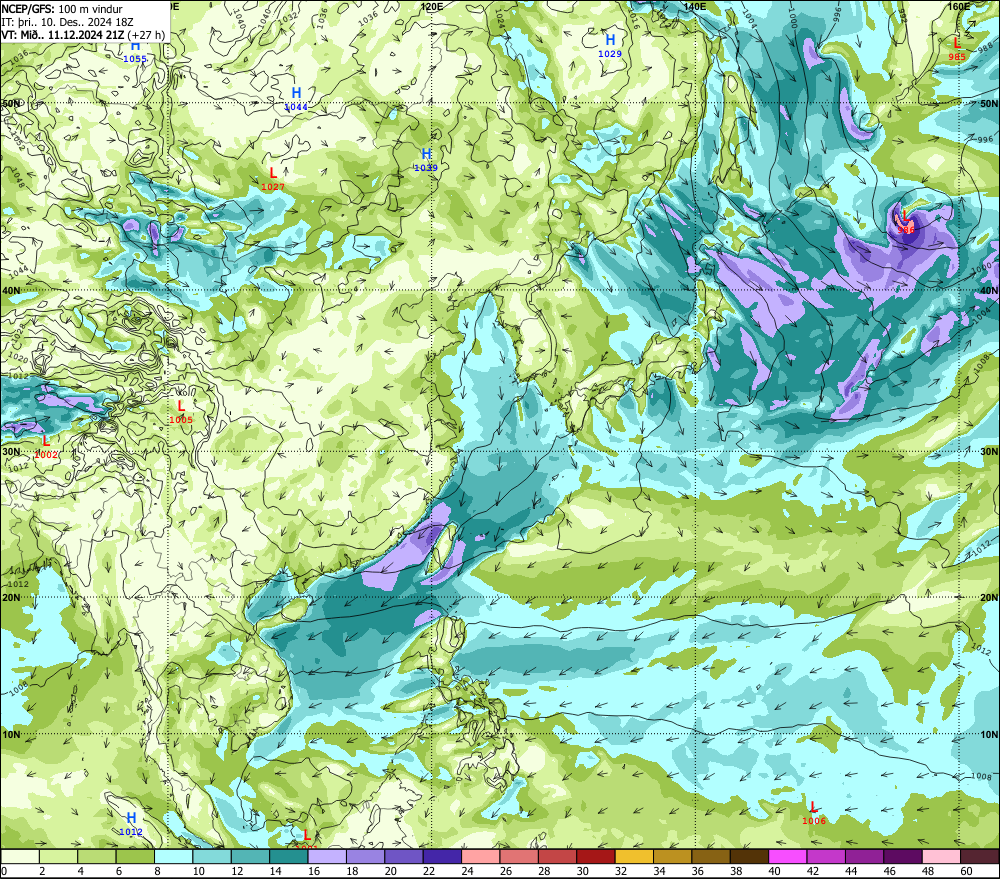Select the light green 2–4 legend swatch
The width and height of the screenshot is (1000, 879).
click(x=59, y=856)
